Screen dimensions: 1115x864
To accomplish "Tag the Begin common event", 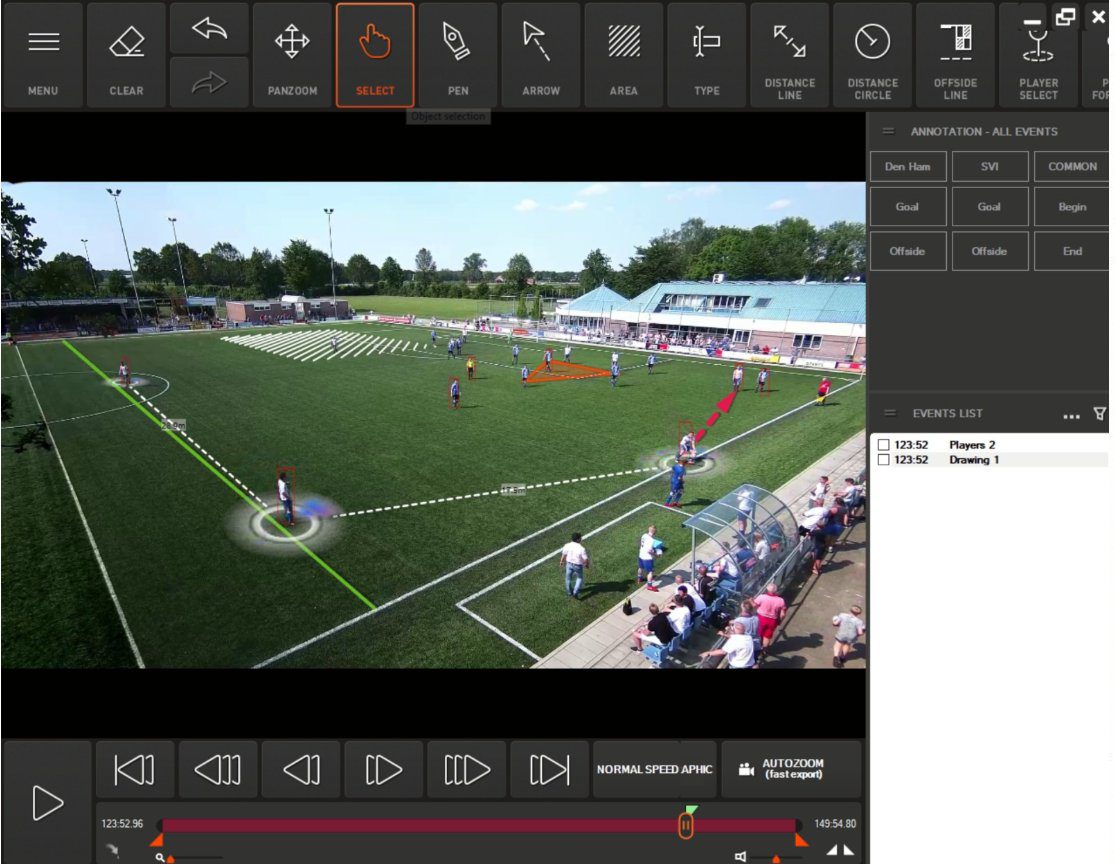I will (x=1072, y=207).
